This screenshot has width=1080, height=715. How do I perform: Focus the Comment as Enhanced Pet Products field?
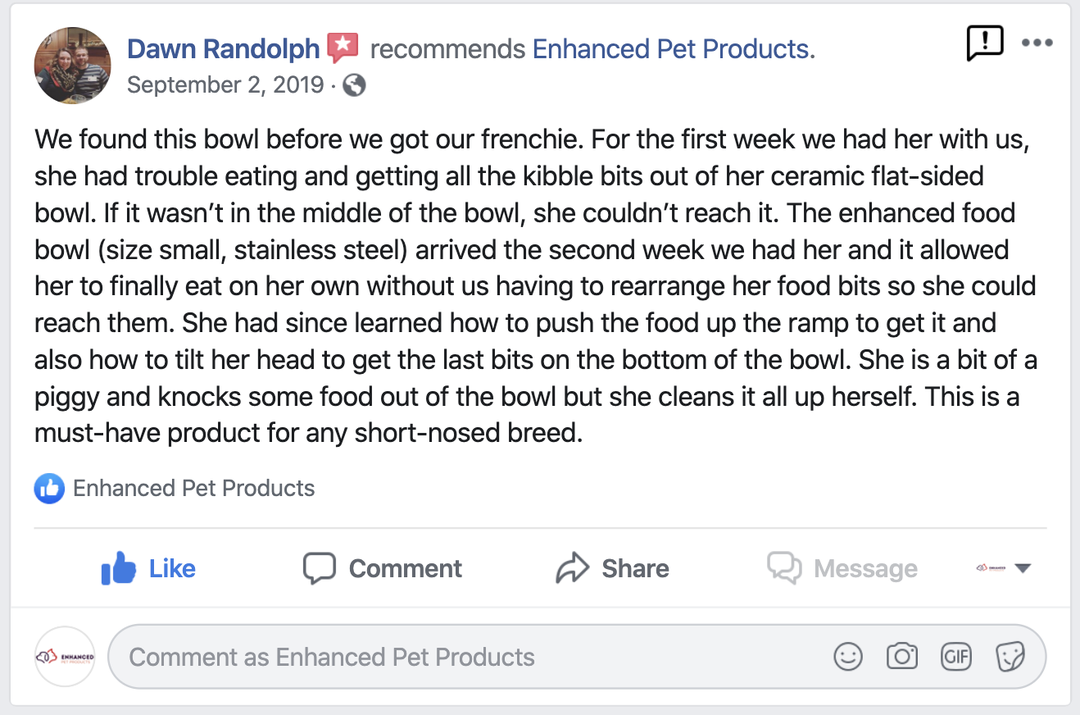pyautogui.click(x=470, y=657)
